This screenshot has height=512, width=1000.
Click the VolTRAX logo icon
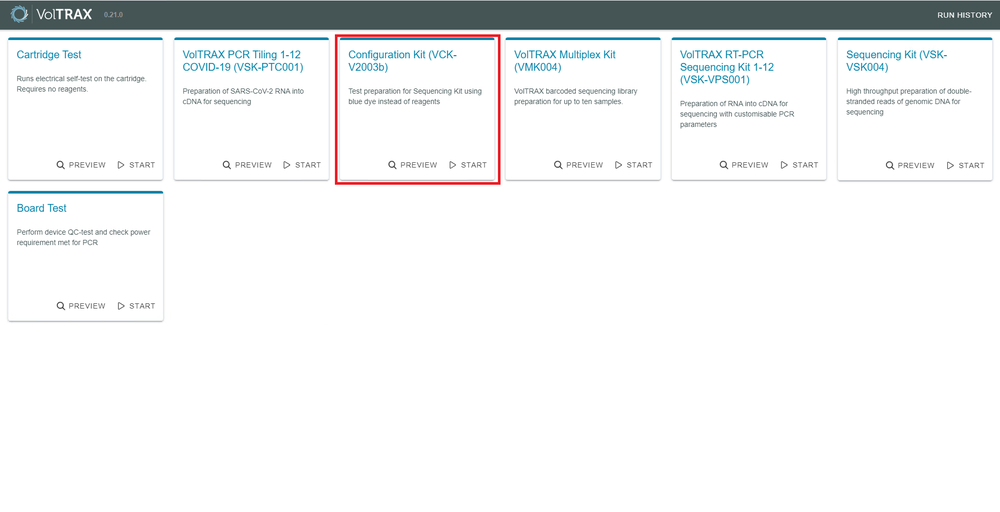tap(20, 14)
